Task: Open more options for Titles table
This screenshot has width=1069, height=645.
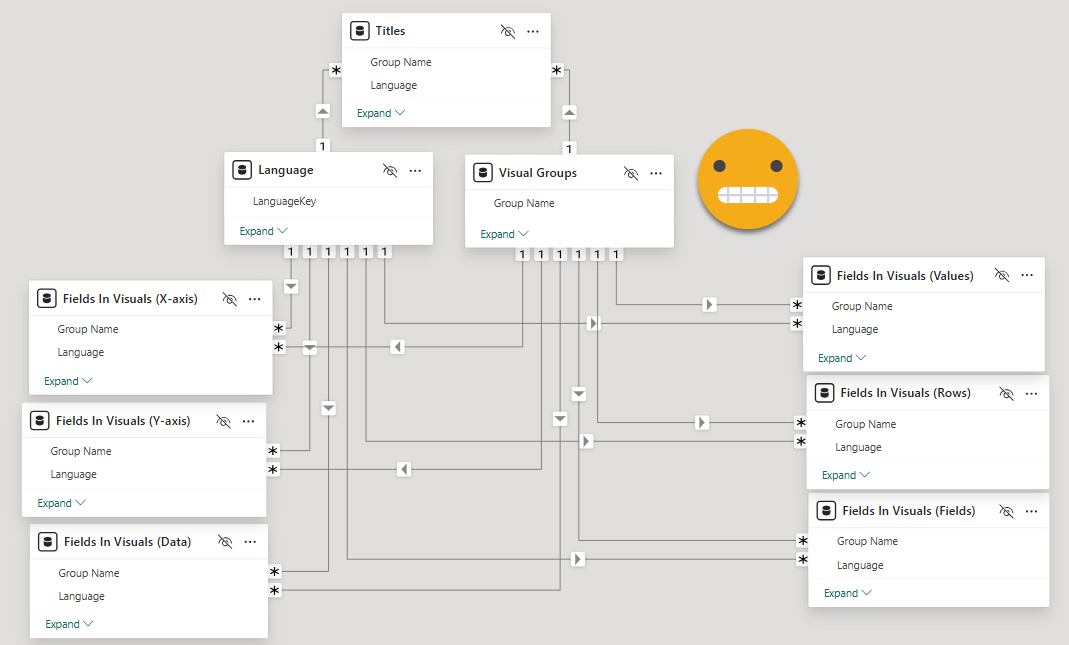Action: 533,31
